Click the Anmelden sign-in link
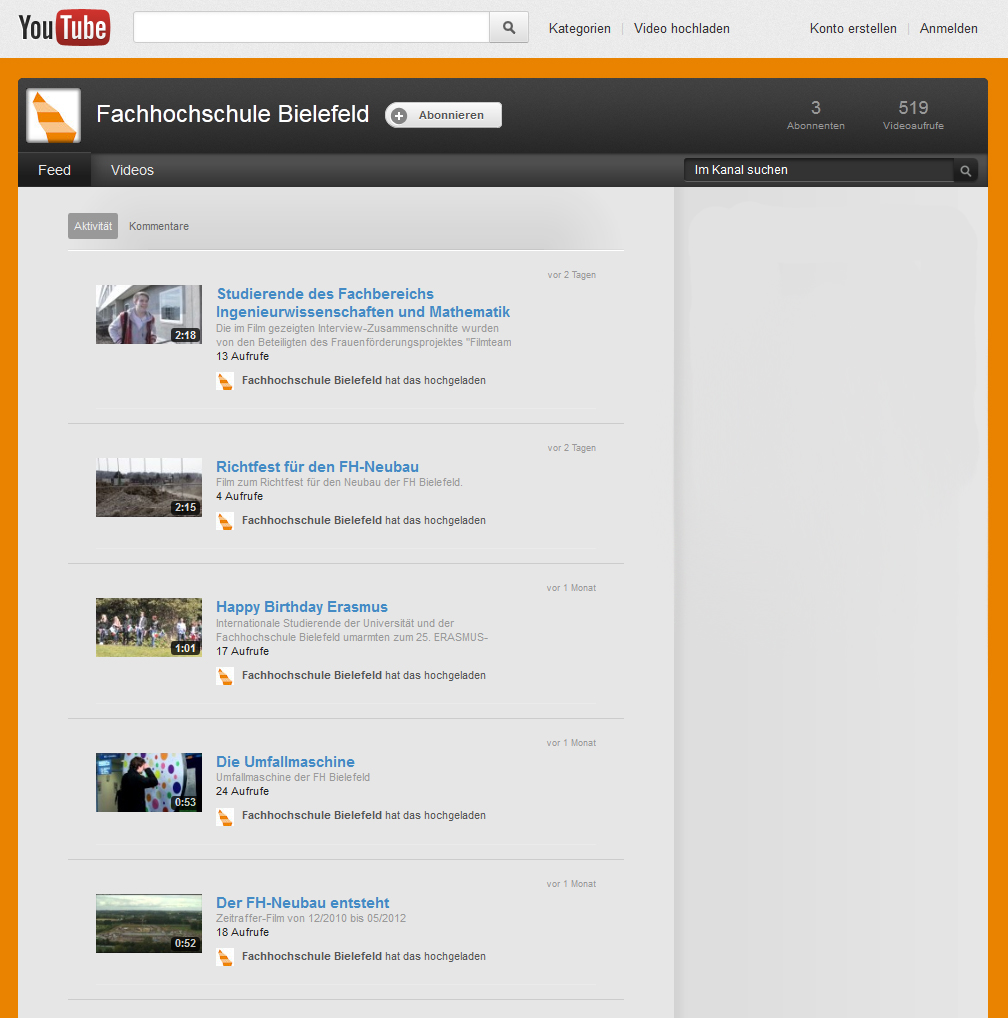Screen dimensions: 1008x1018 point(948,28)
